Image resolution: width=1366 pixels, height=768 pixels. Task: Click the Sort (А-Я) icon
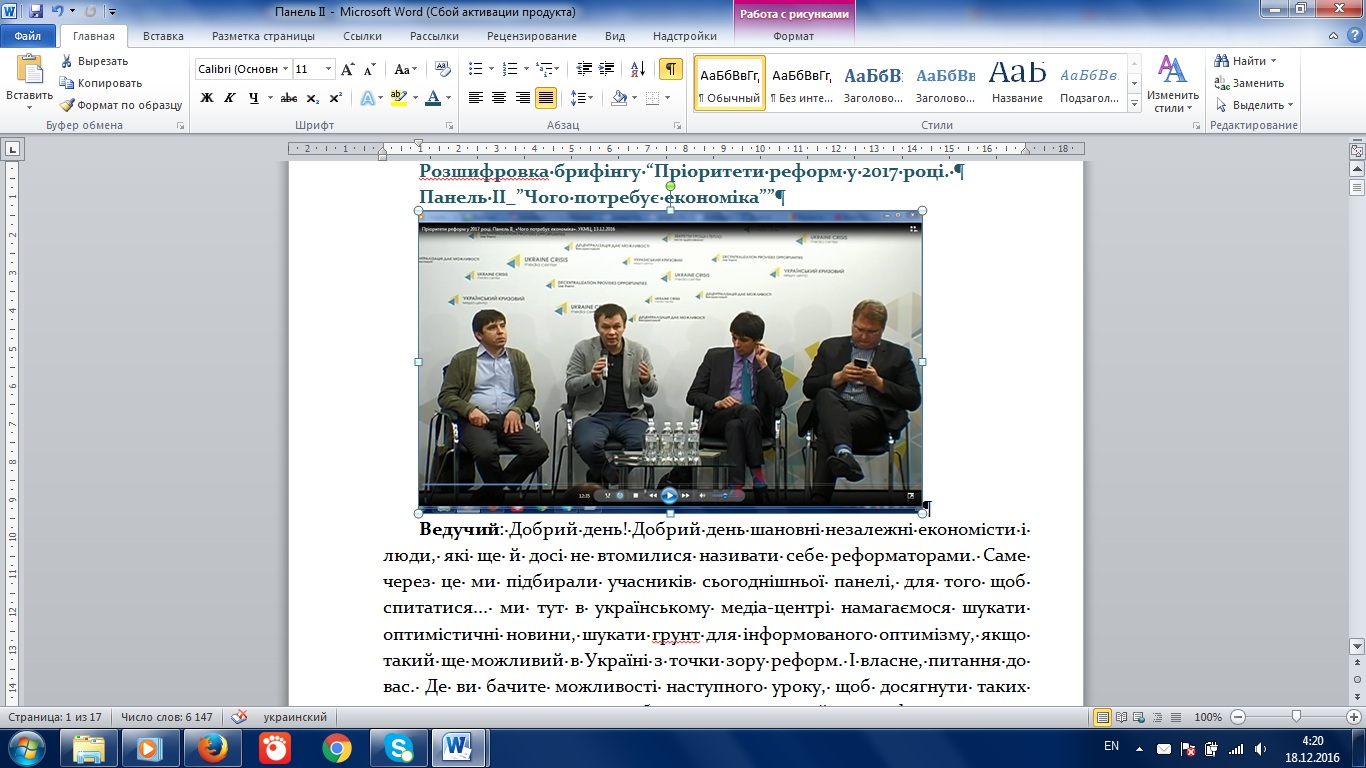[636, 69]
